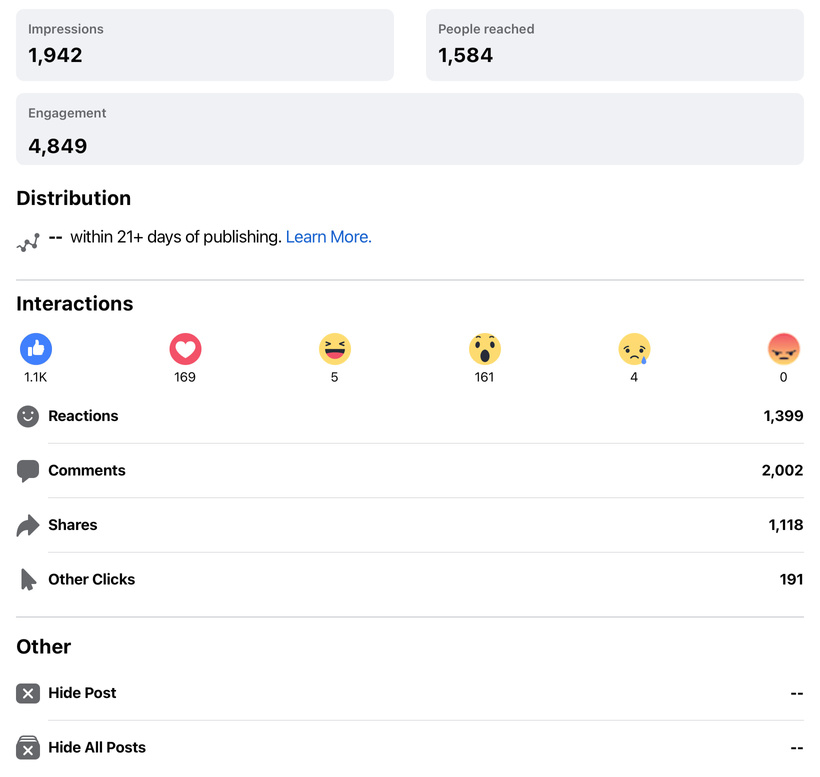Click the blue Like reaction icon
The height and width of the screenshot is (777, 820).
(36, 349)
